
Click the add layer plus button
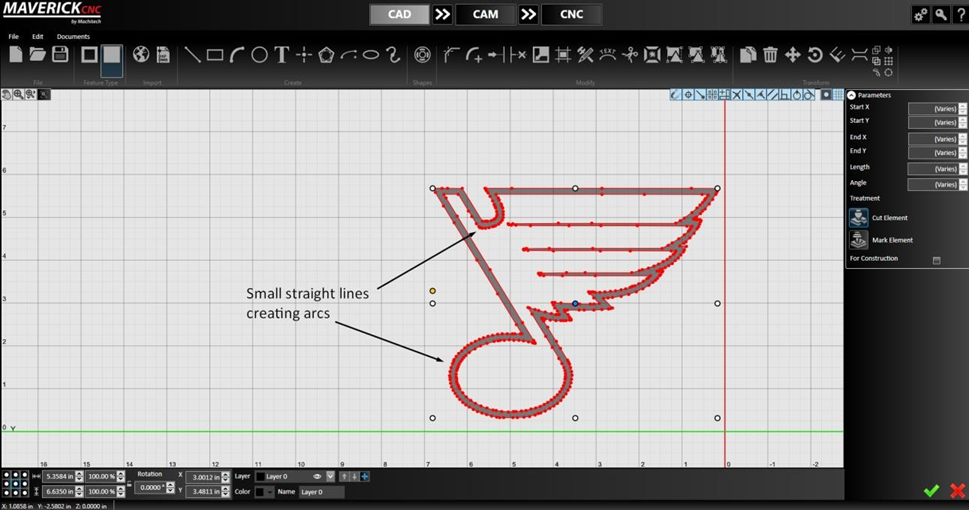[x=365, y=477]
